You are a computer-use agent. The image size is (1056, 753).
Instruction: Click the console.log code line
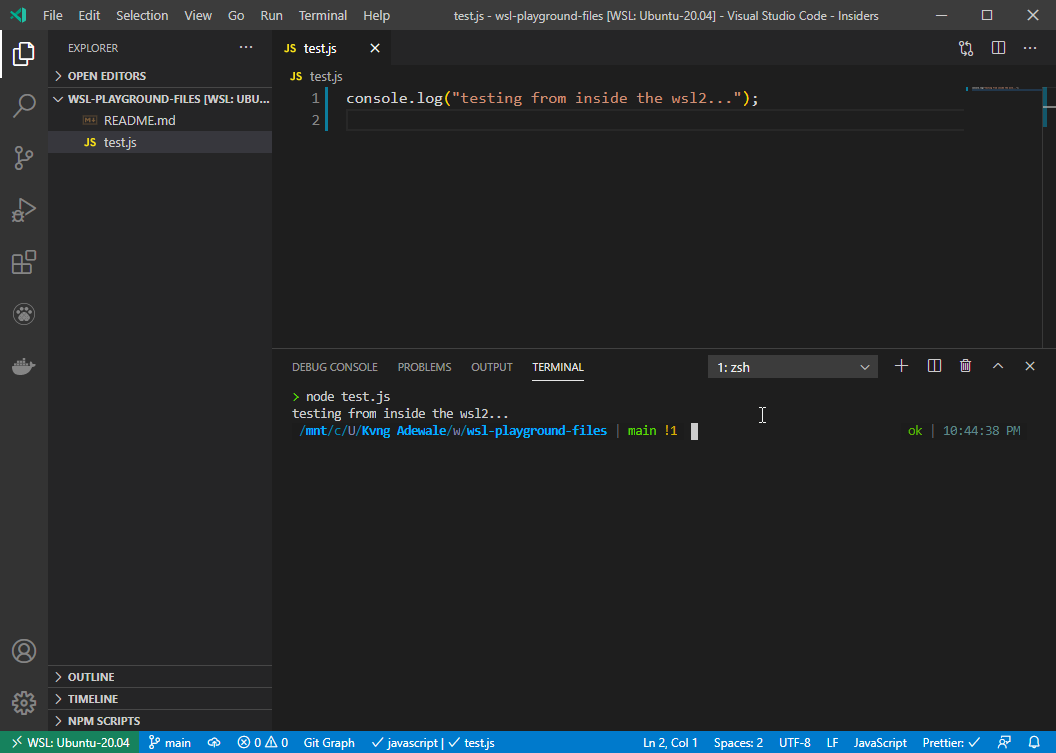pos(552,98)
